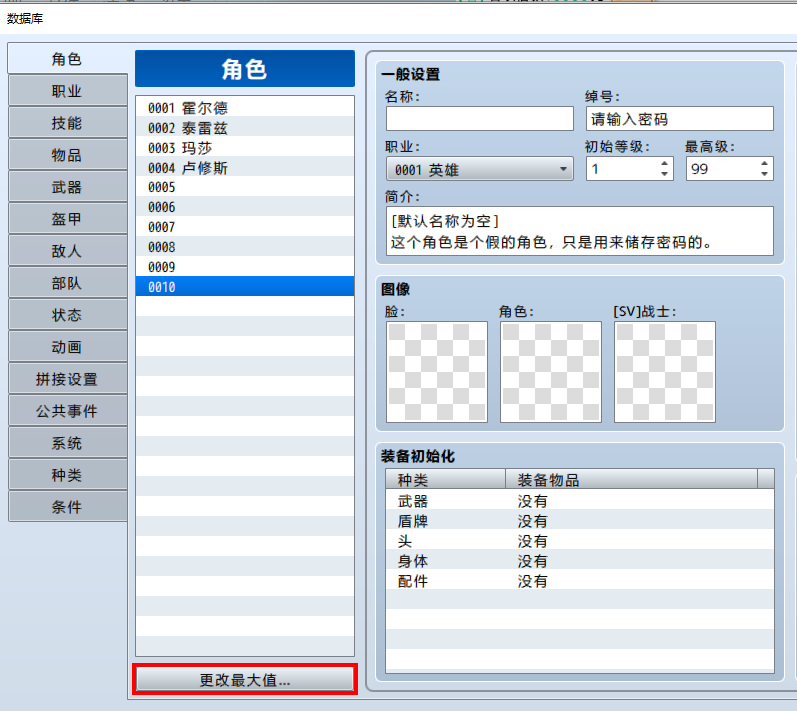
Task: Open the 物品 tab
Action: tap(67, 155)
